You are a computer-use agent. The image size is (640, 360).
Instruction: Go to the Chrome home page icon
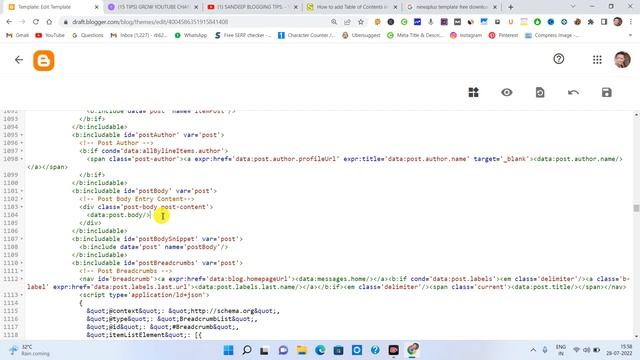[x=49, y=22]
